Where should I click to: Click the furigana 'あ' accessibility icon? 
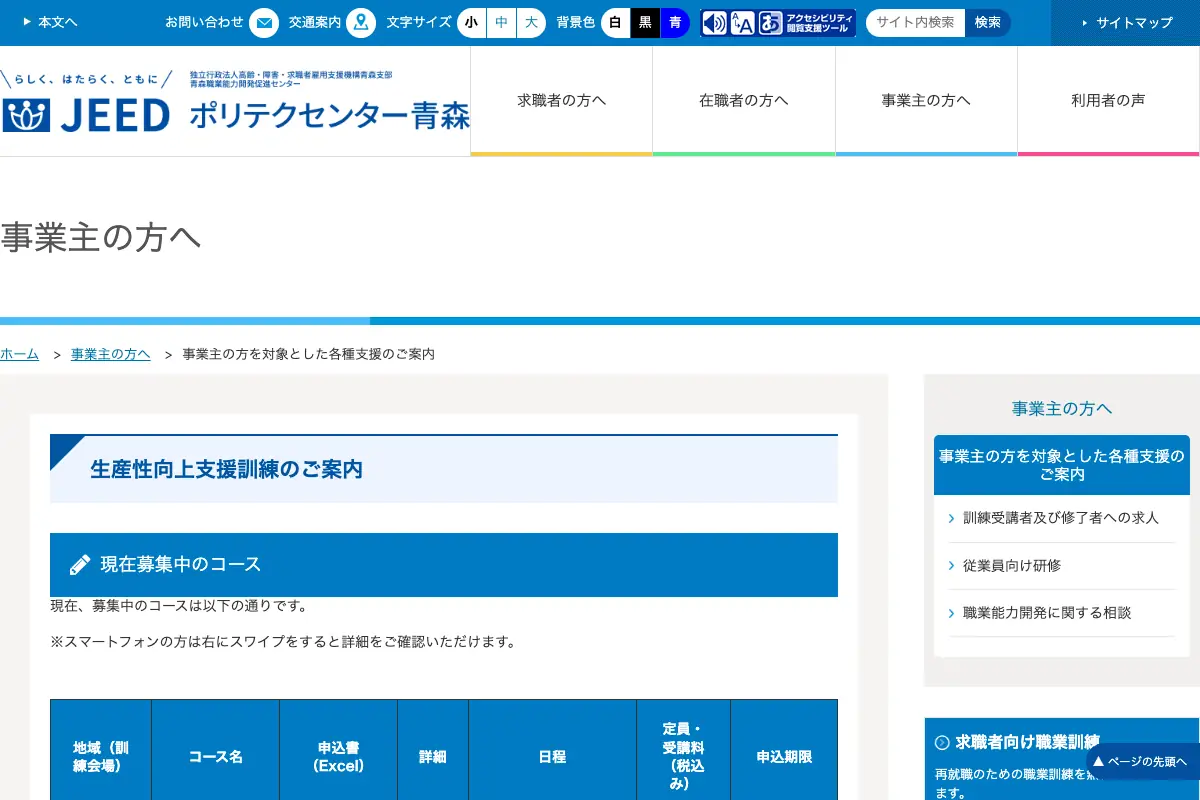[770, 23]
